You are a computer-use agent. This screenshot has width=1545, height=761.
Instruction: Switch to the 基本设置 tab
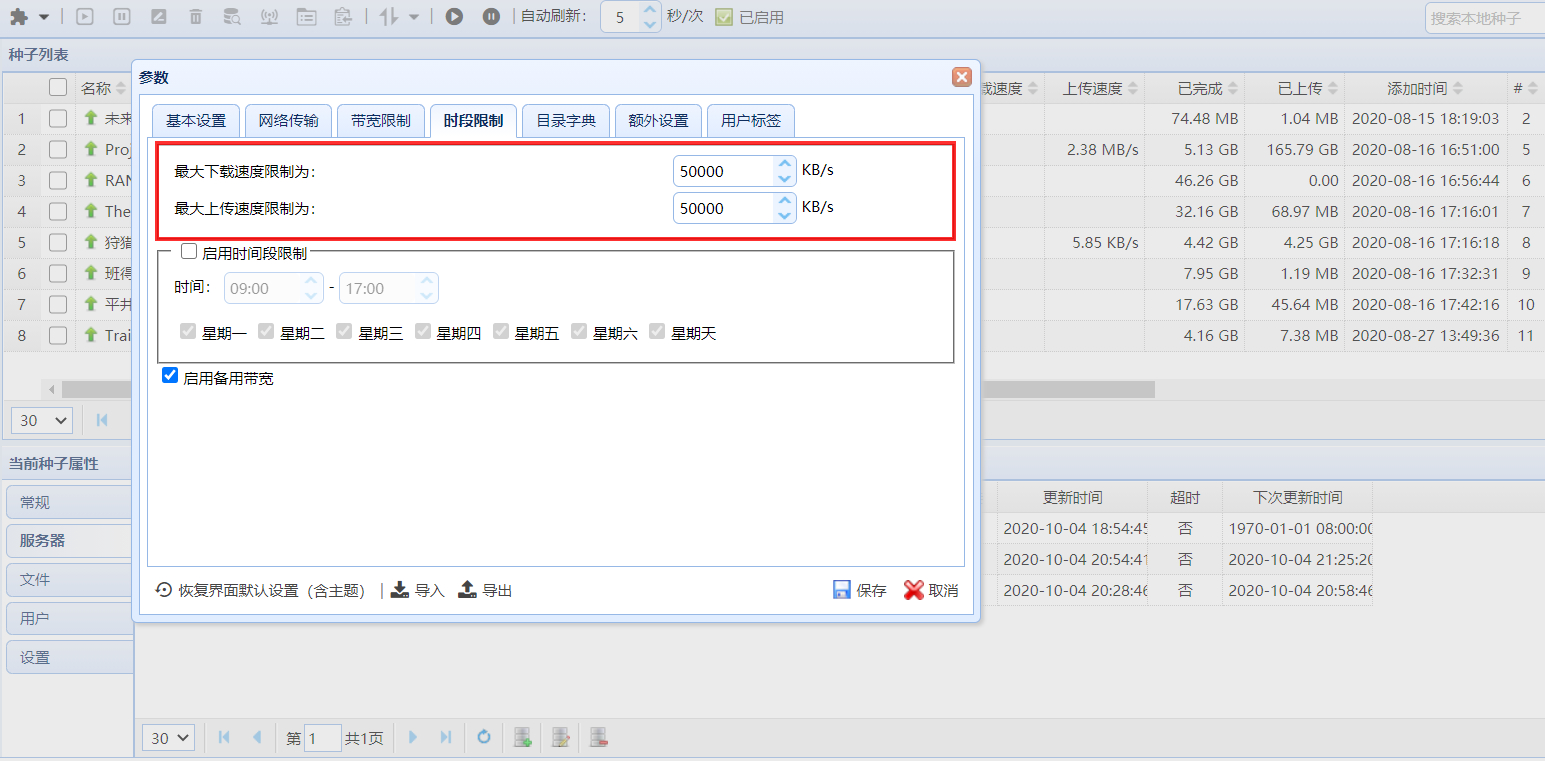[x=196, y=121]
